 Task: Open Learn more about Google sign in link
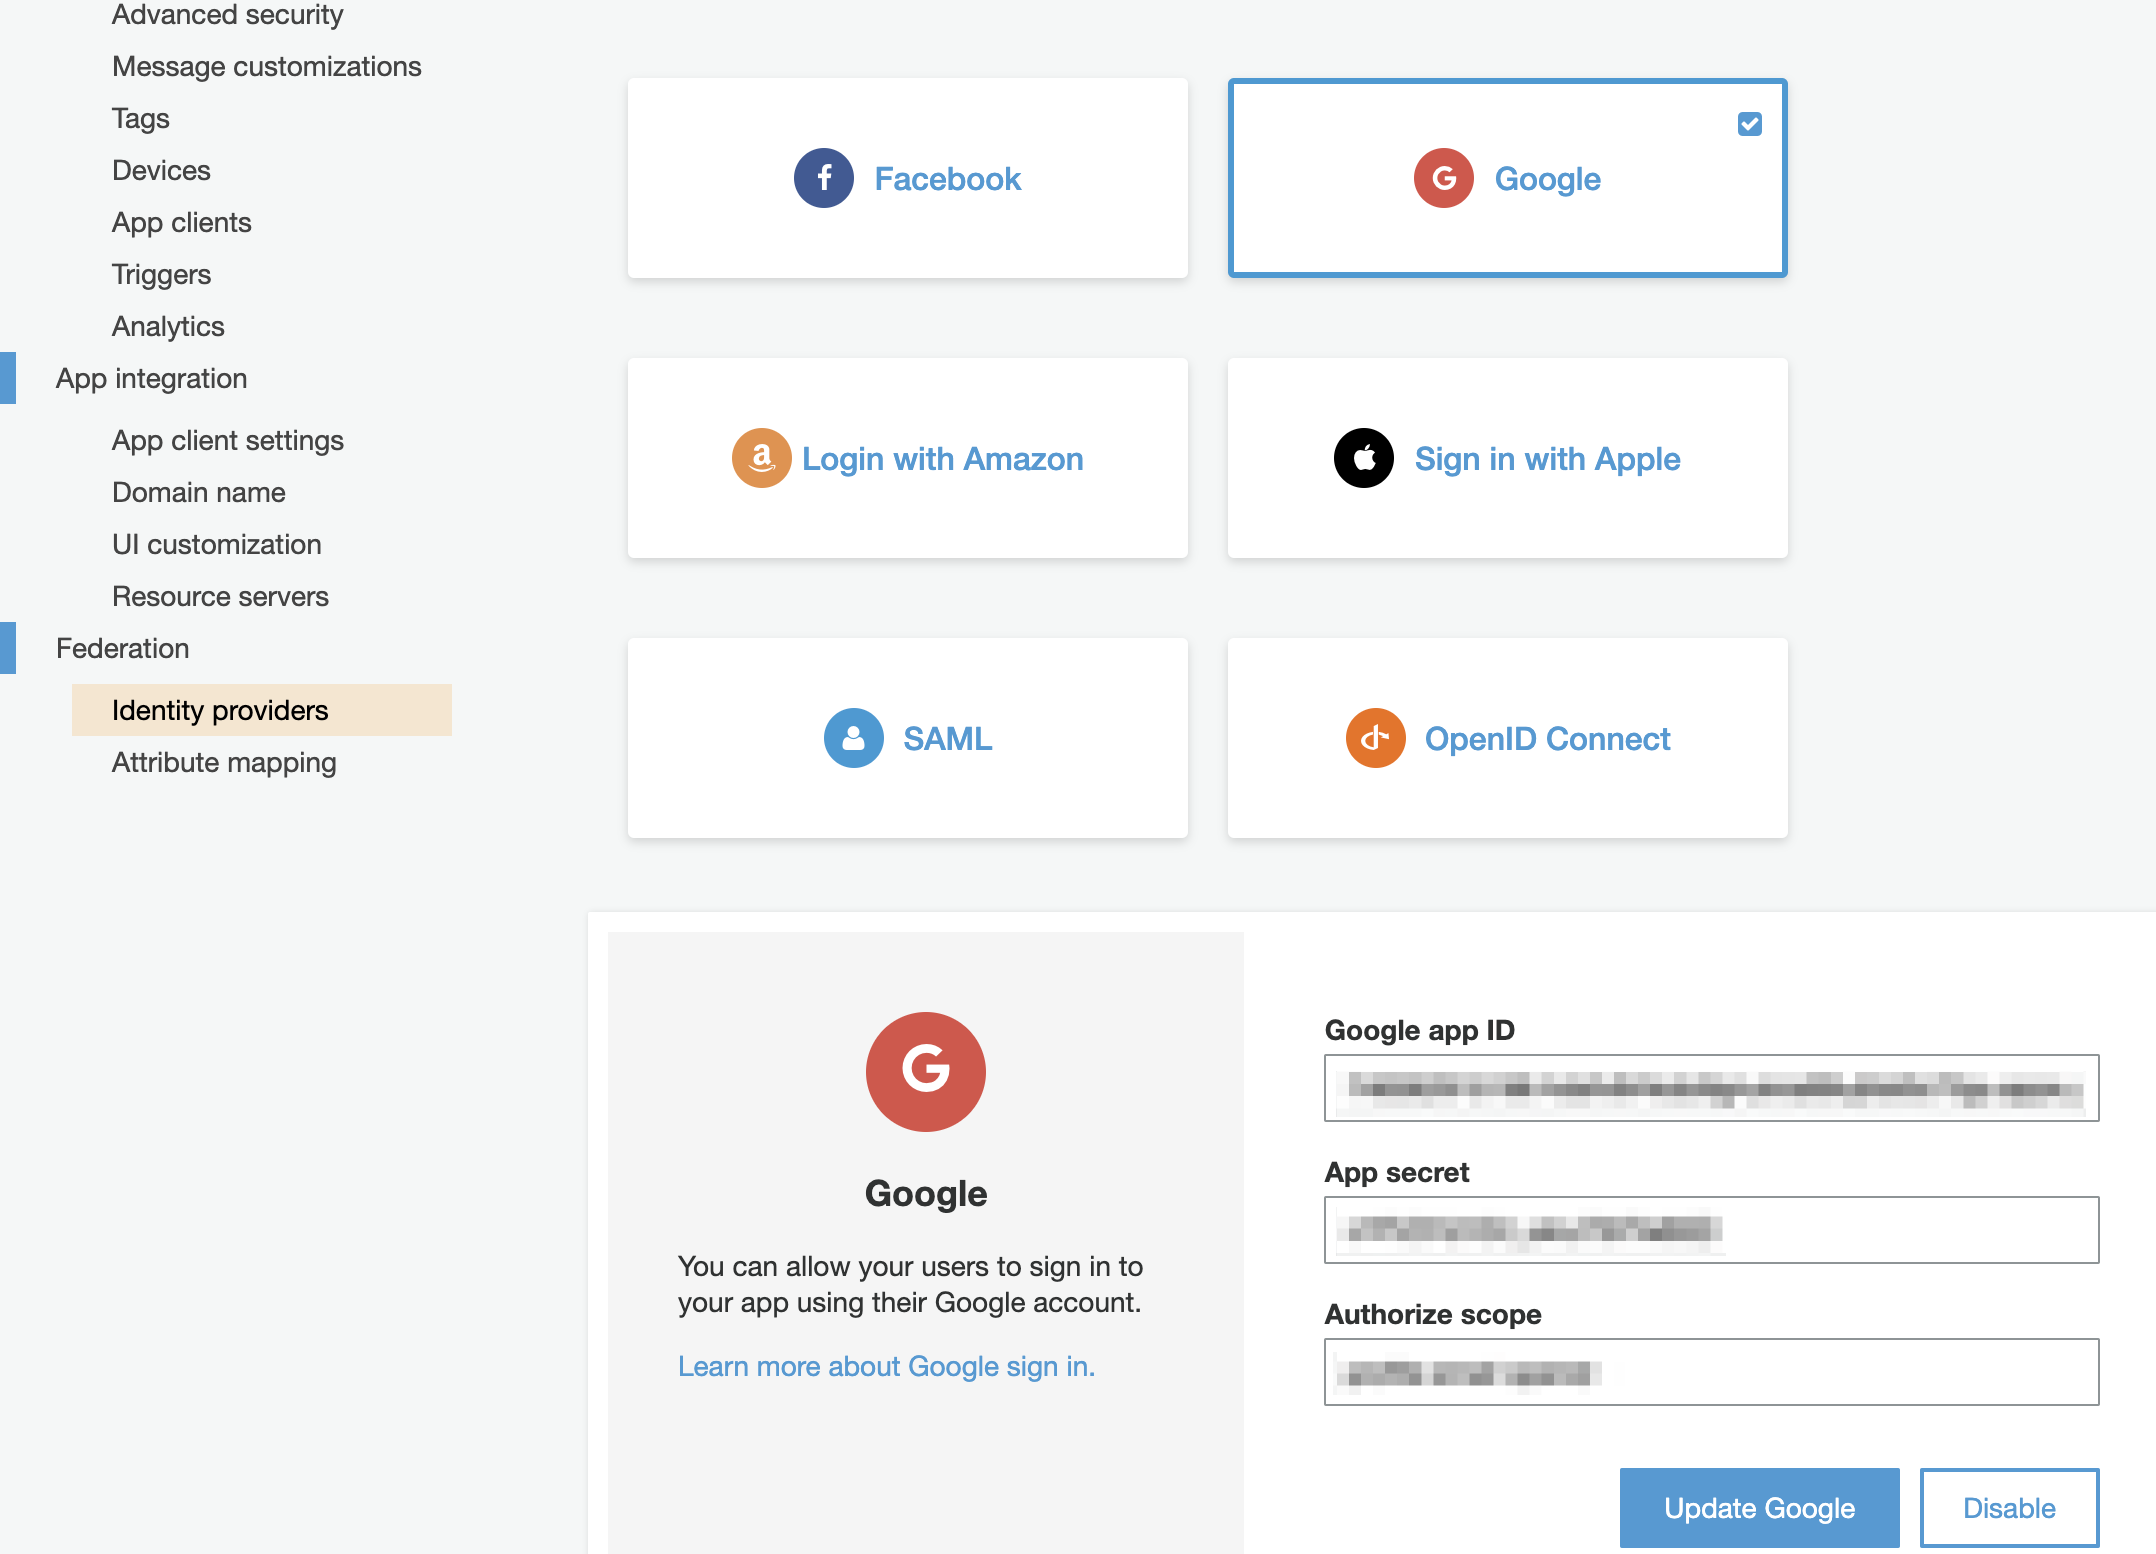tap(886, 1366)
